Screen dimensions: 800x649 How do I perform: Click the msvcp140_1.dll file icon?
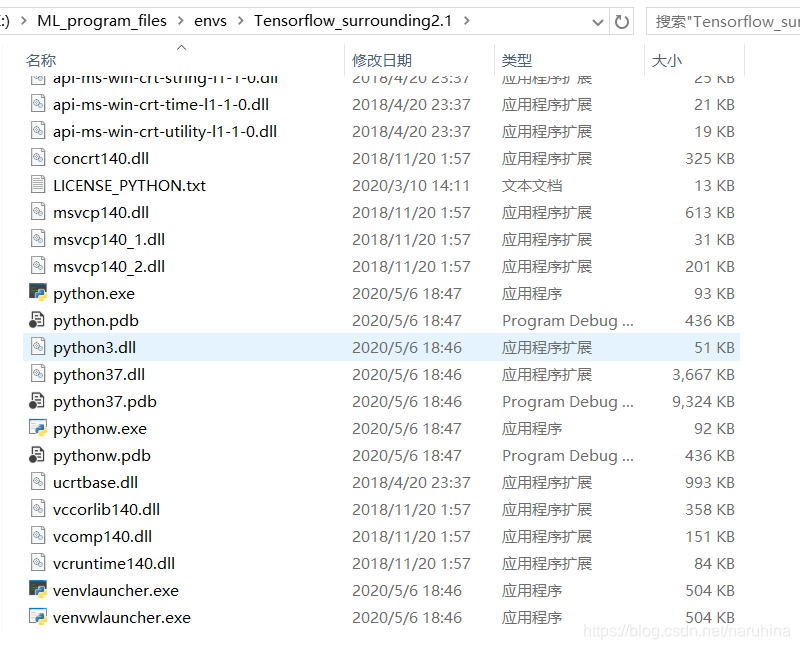click(38, 239)
